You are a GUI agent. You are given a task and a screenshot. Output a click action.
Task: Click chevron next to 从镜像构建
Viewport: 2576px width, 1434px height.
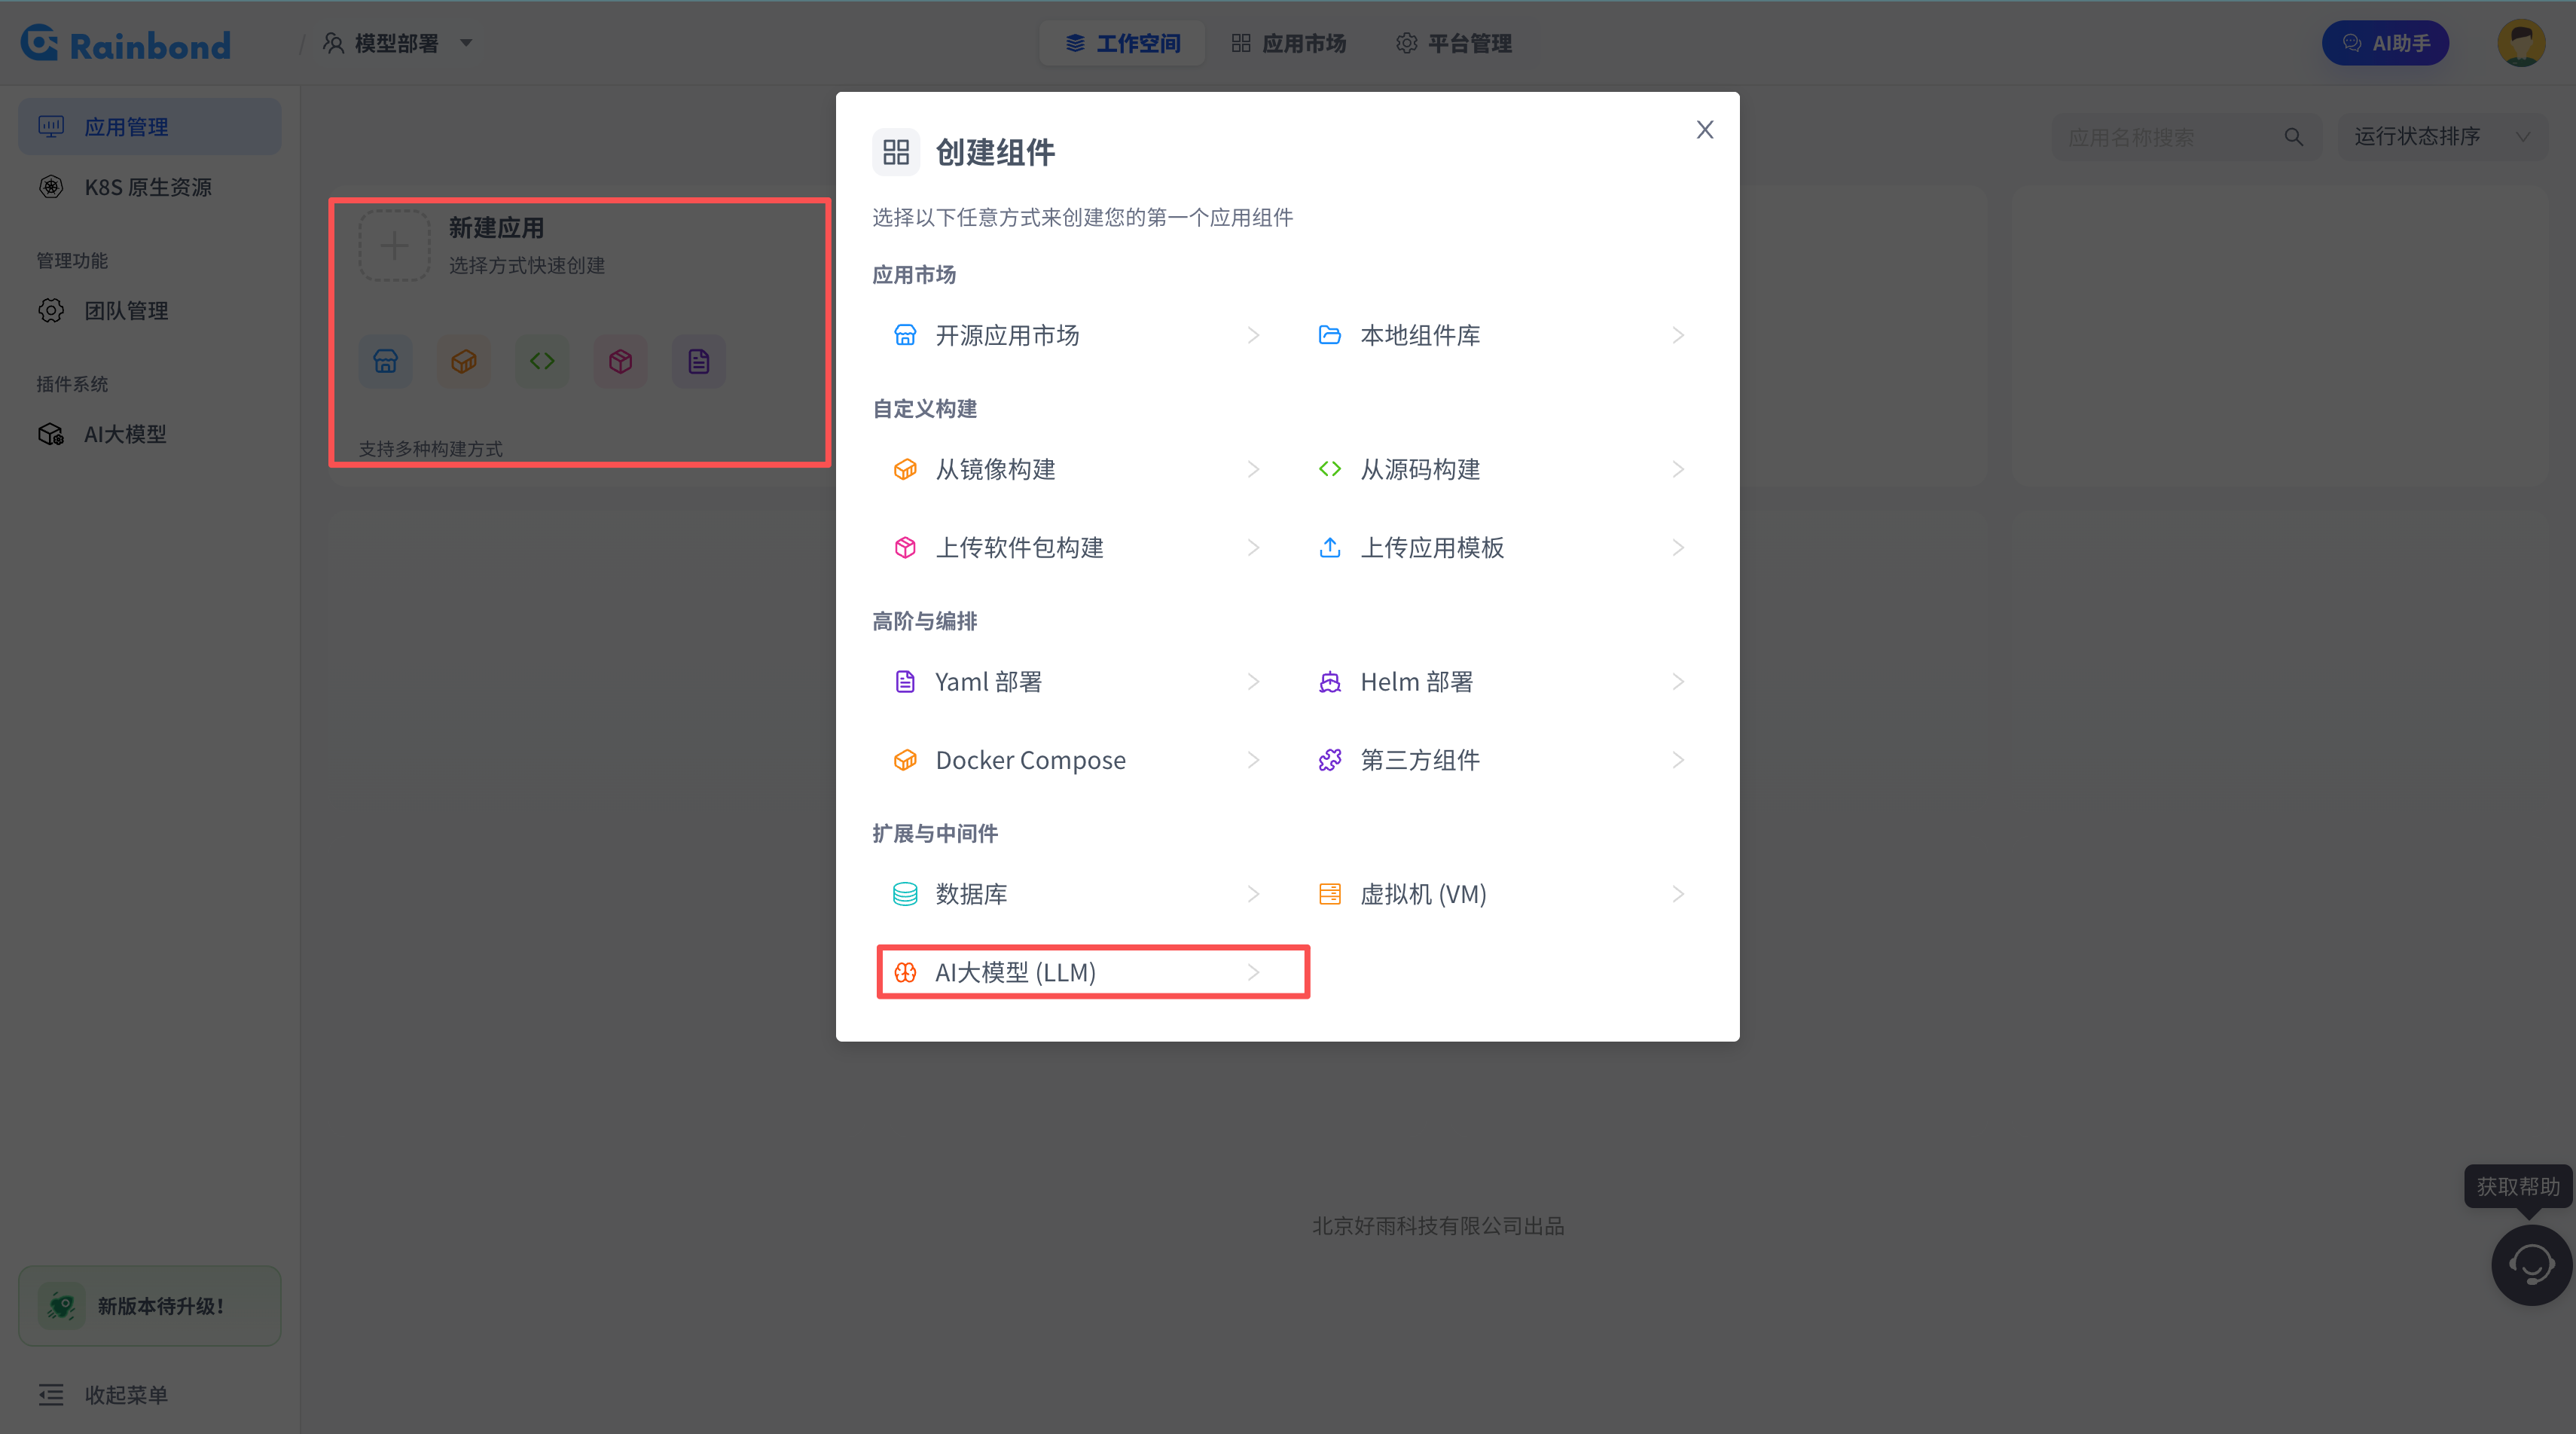pos(1253,469)
